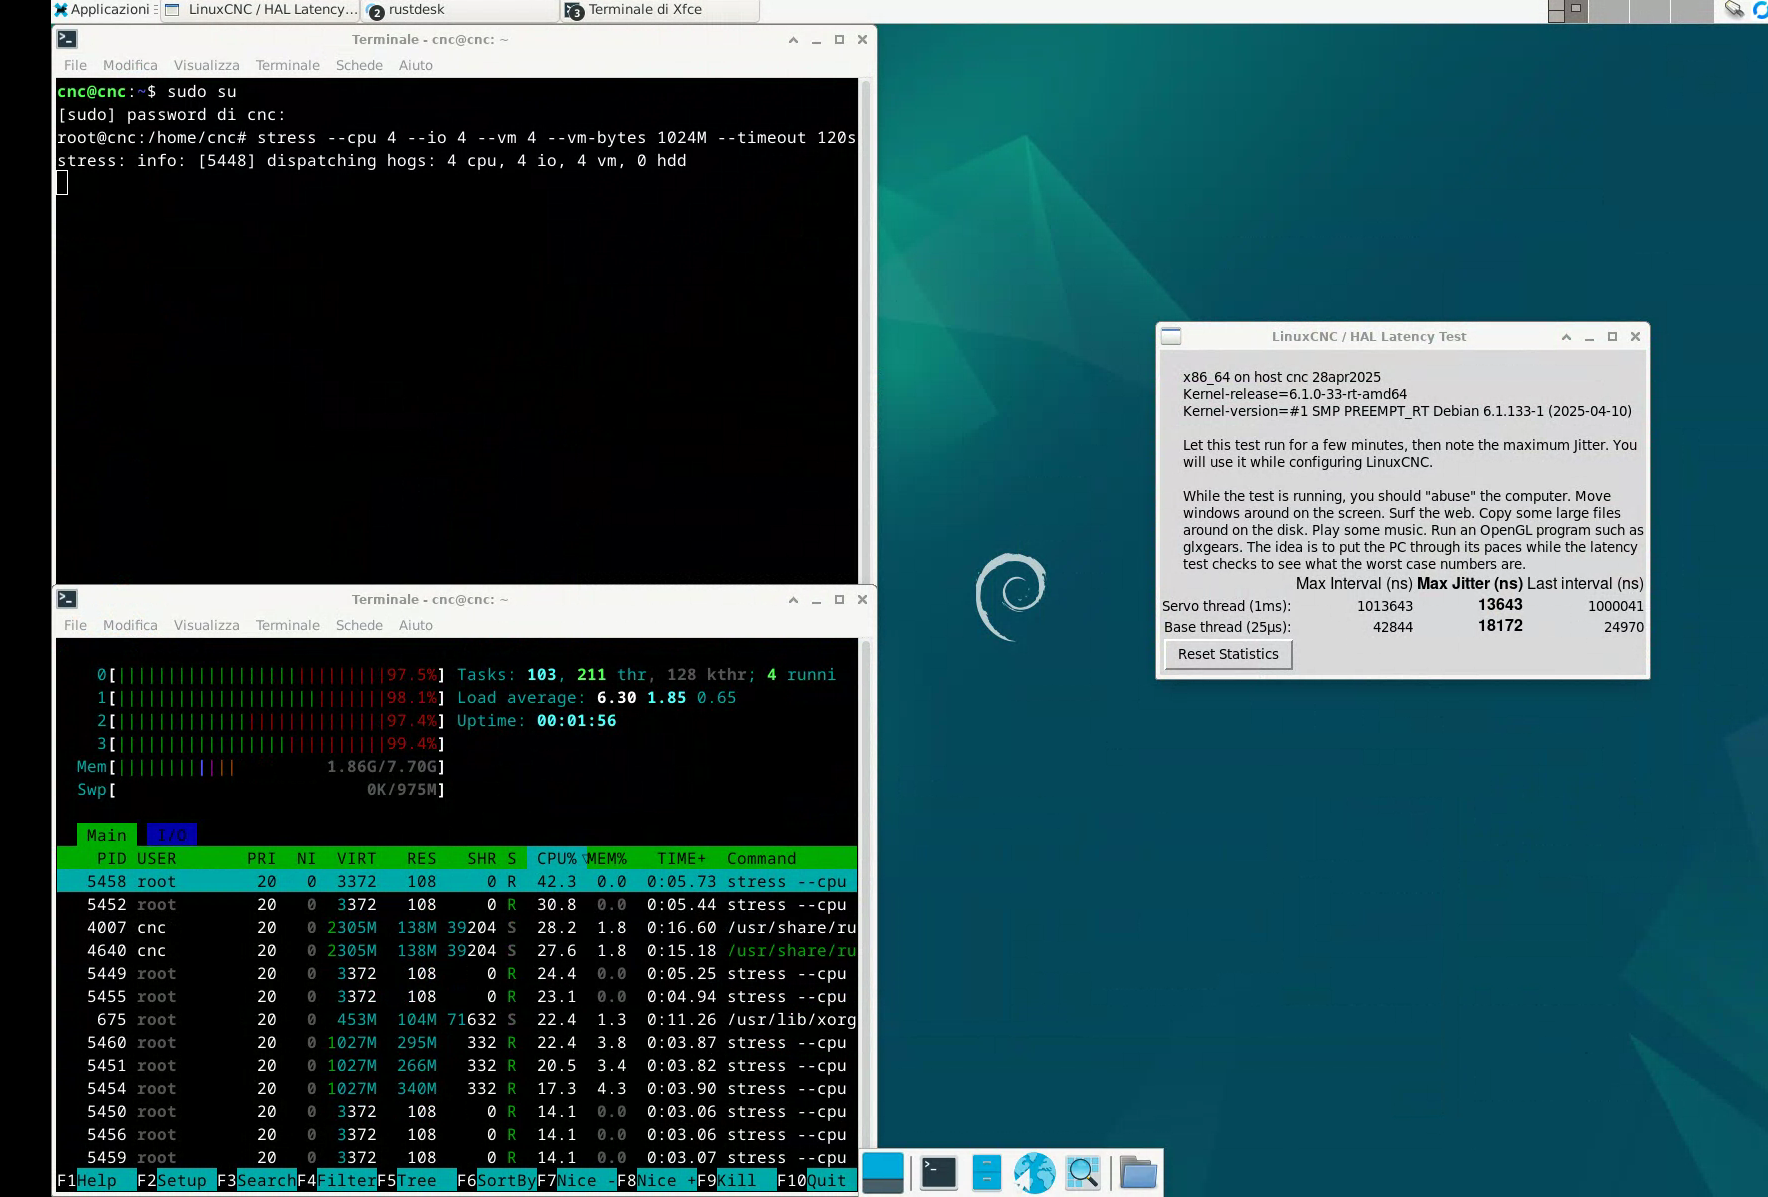Screen dimensions: 1768x1197
Task: Roll up the HAL Latency Test window
Action: (1566, 337)
